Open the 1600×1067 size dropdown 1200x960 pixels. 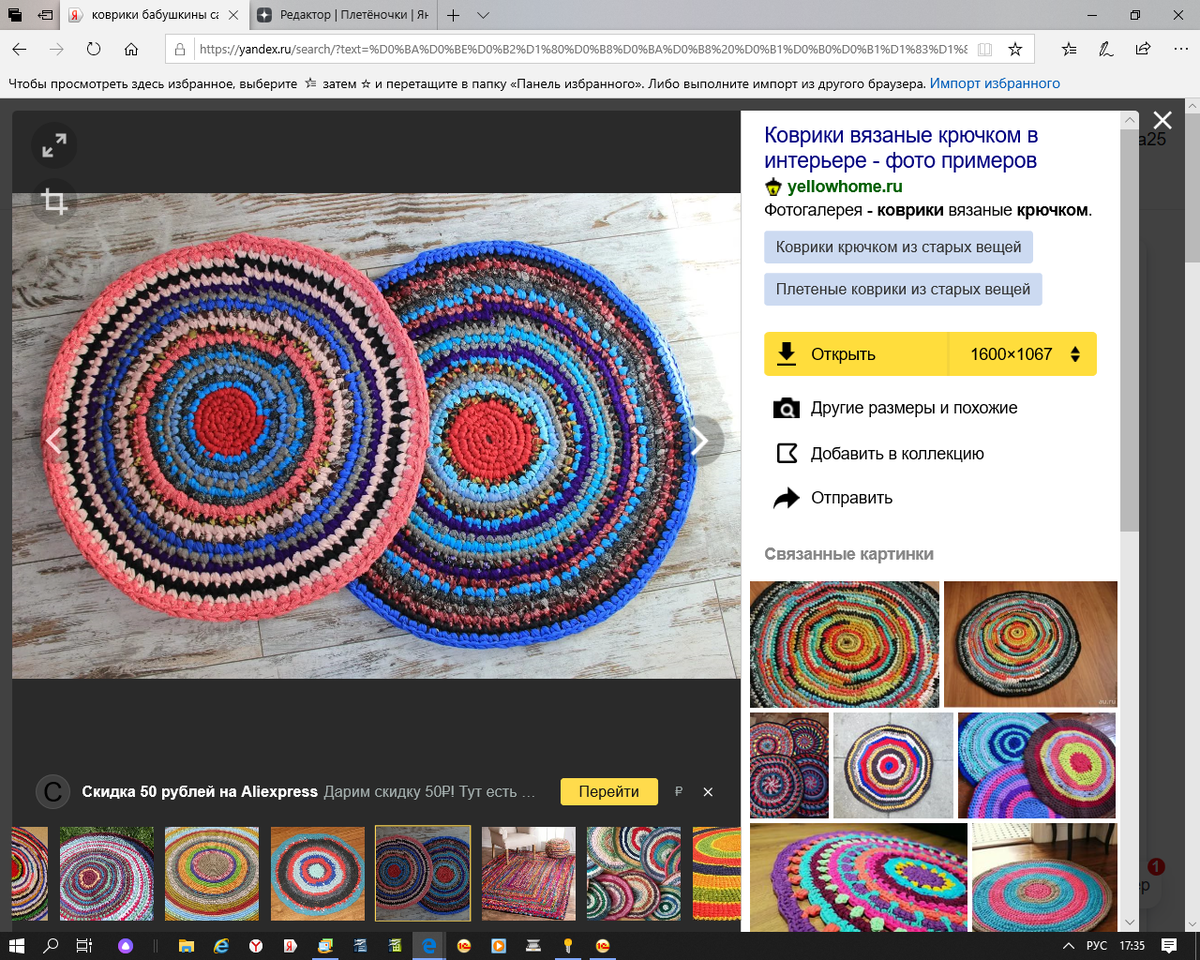(x=1022, y=354)
